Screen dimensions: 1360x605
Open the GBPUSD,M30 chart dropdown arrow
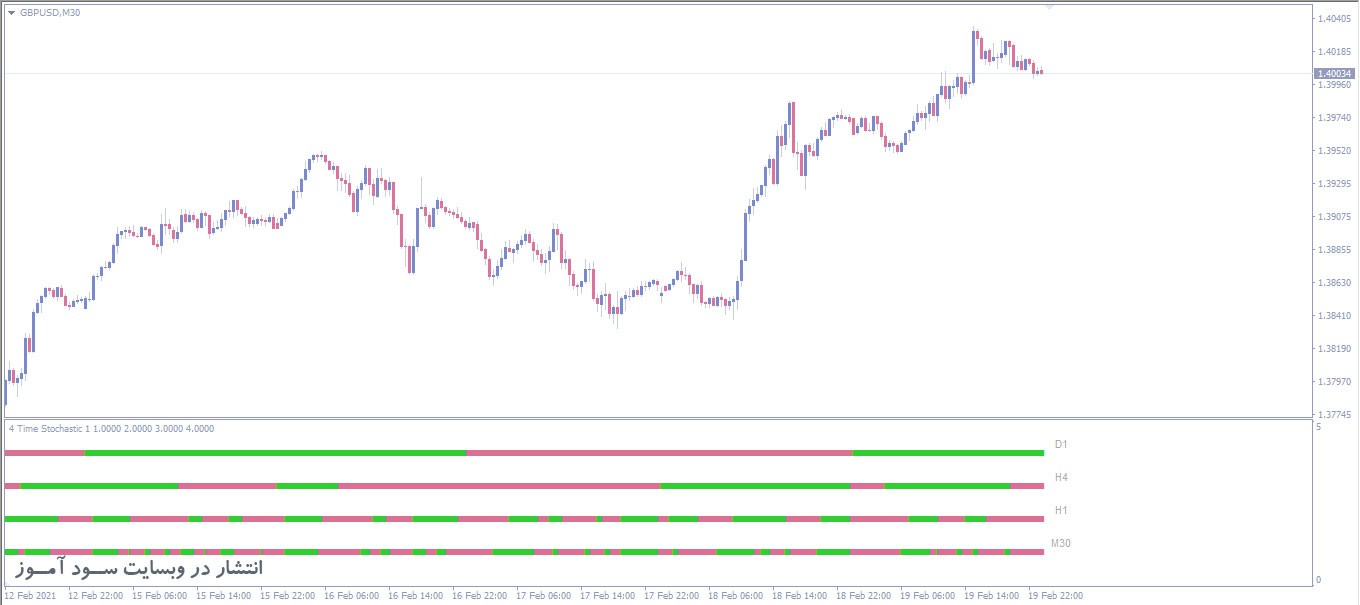tap(12, 13)
